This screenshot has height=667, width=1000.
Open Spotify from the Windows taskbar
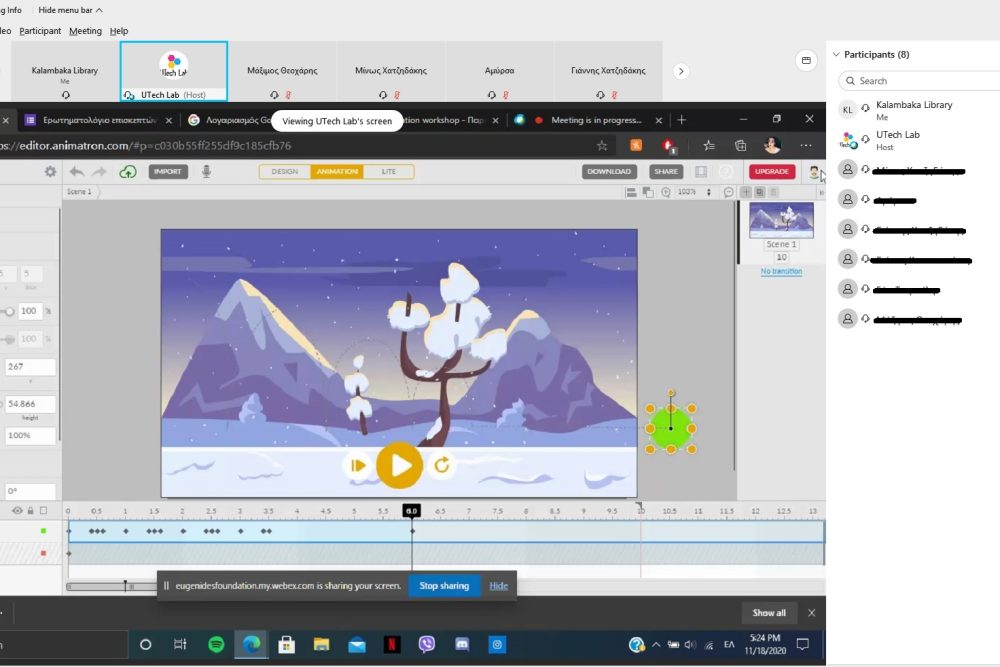(x=215, y=645)
